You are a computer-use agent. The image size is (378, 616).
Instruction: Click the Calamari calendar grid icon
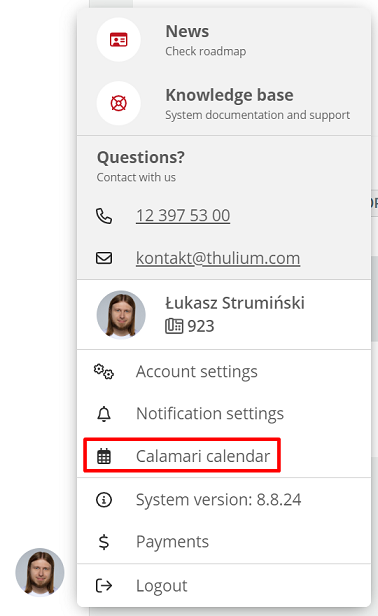[104, 456]
